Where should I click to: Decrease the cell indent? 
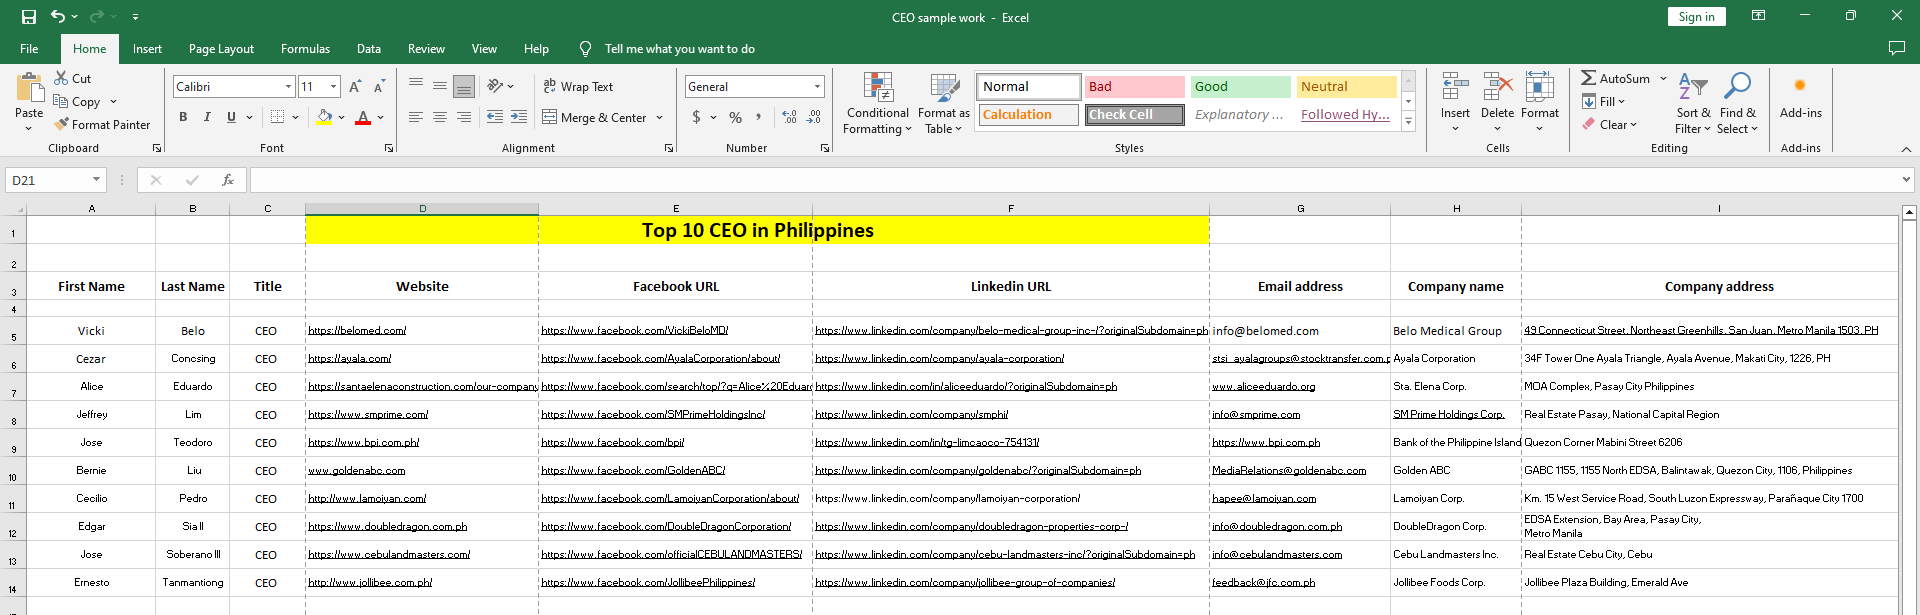pos(495,117)
